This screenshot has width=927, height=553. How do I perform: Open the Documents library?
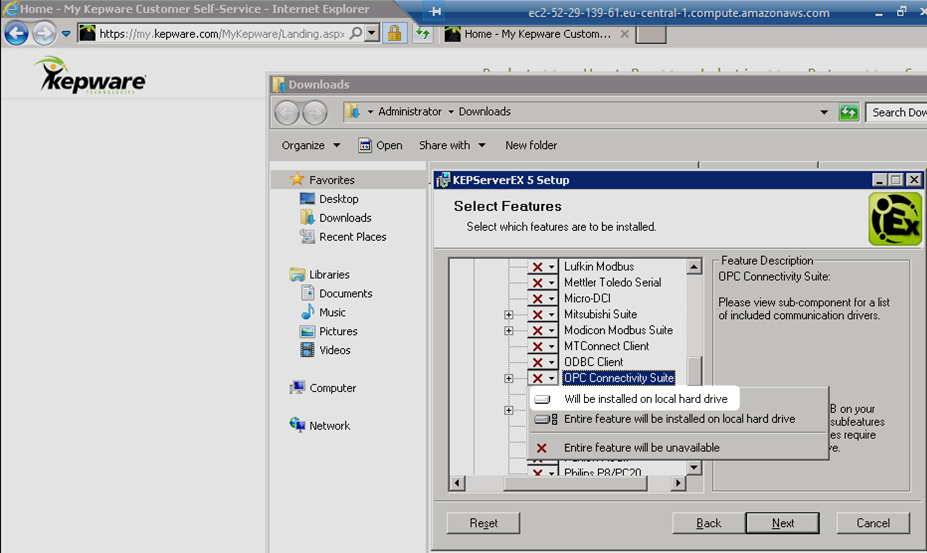click(346, 293)
